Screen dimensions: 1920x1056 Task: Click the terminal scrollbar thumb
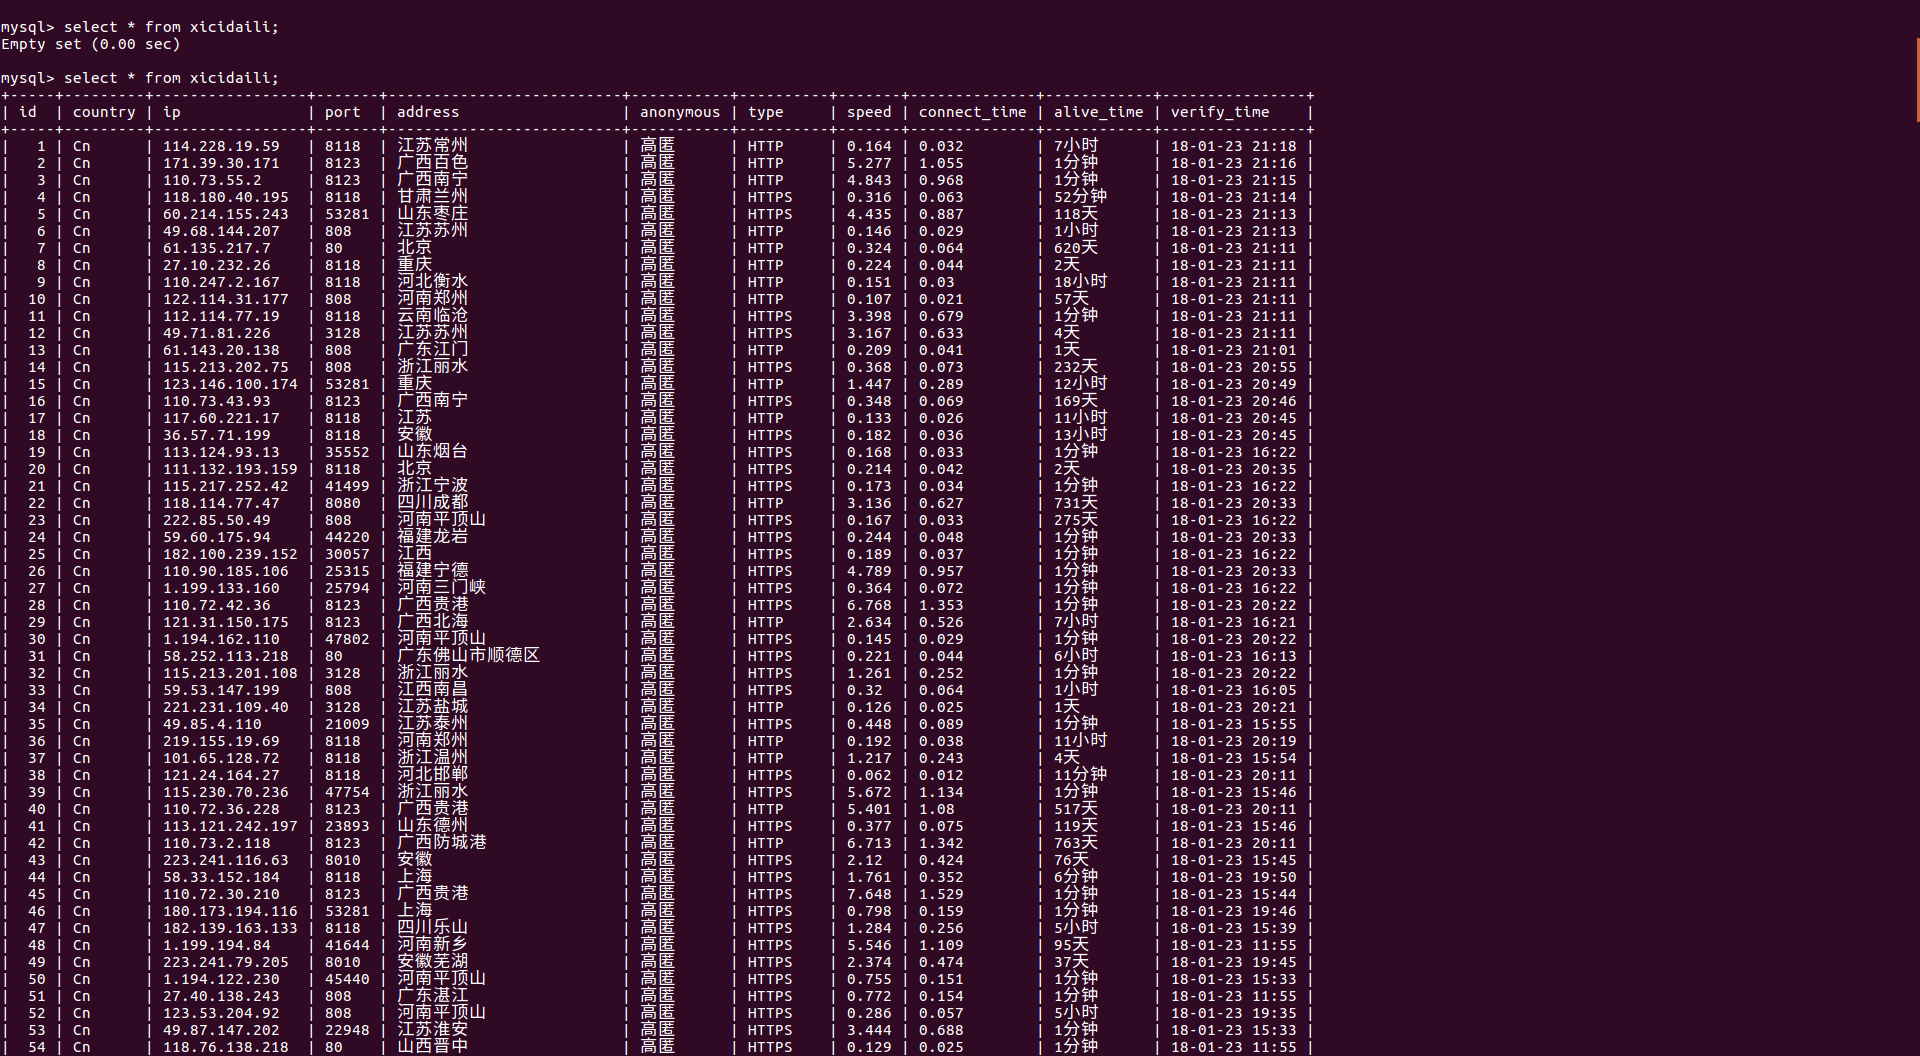(x=1917, y=80)
